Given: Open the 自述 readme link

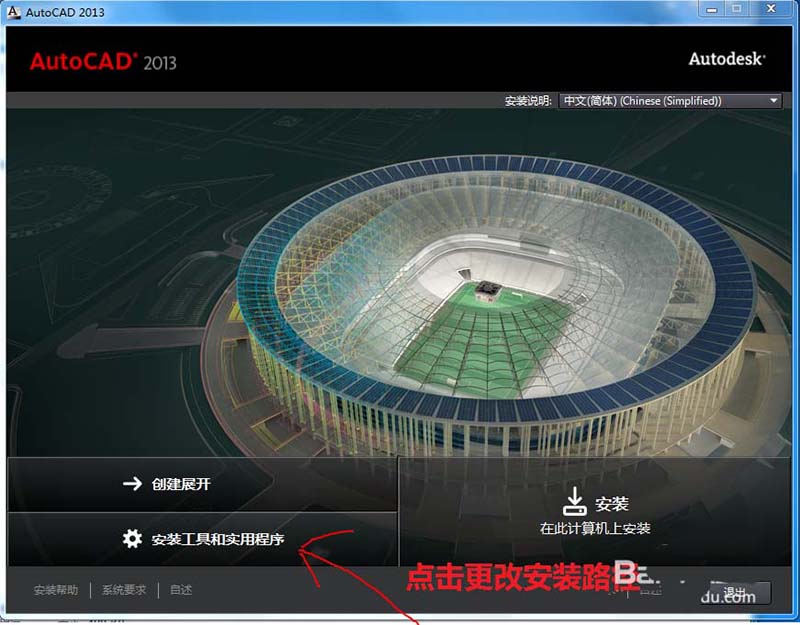Looking at the screenshot, I should pyautogui.click(x=181, y=590).
